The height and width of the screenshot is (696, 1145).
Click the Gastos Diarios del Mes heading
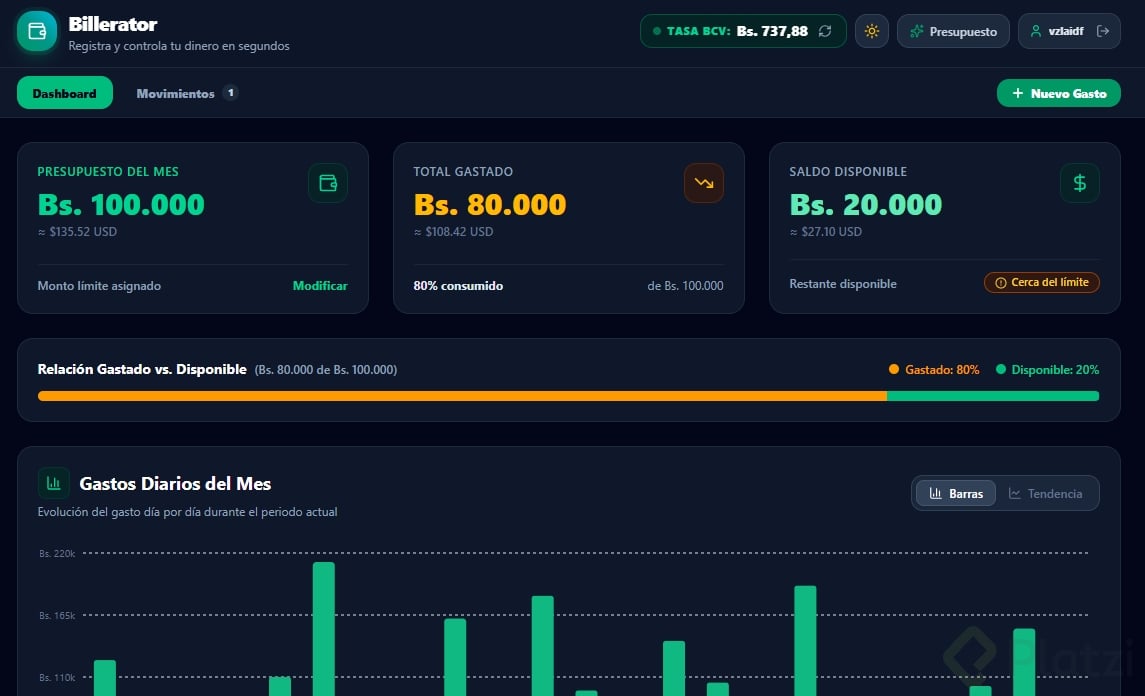pyautogui.click(x=175, y=483)
